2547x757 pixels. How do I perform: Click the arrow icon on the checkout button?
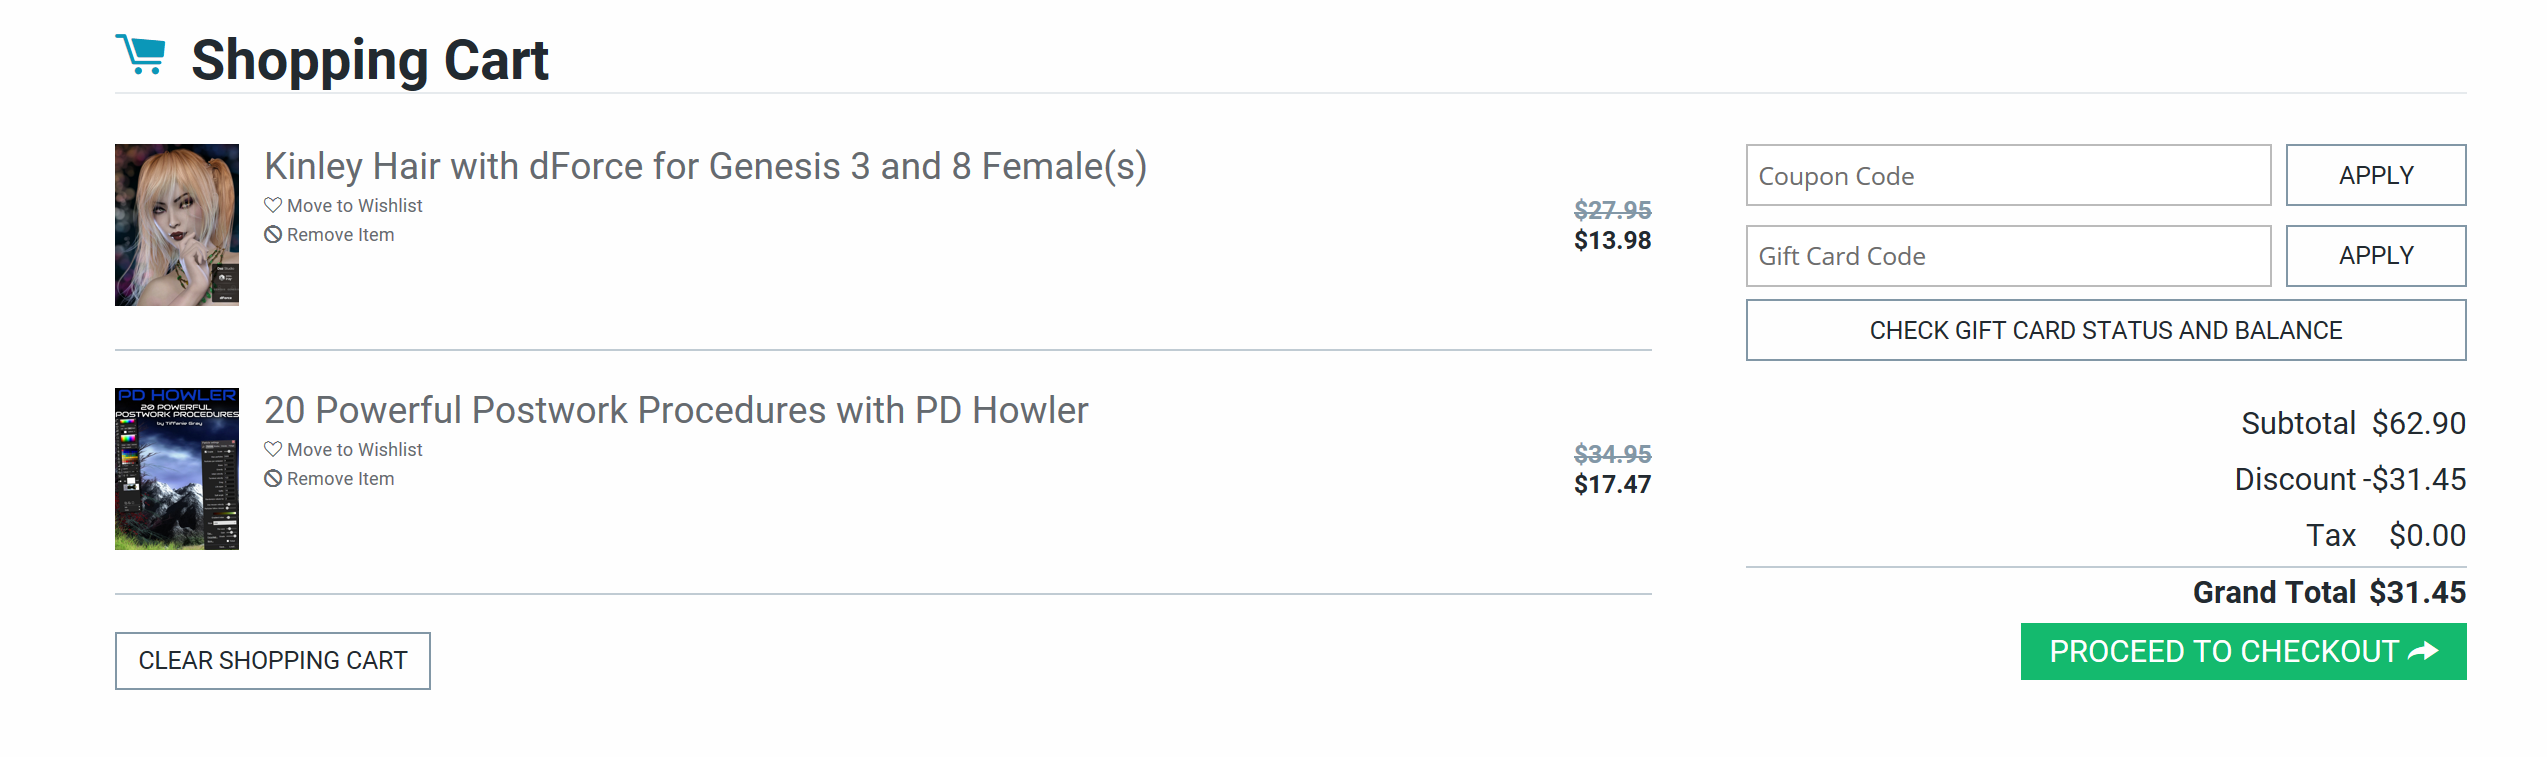[2423, 652]
